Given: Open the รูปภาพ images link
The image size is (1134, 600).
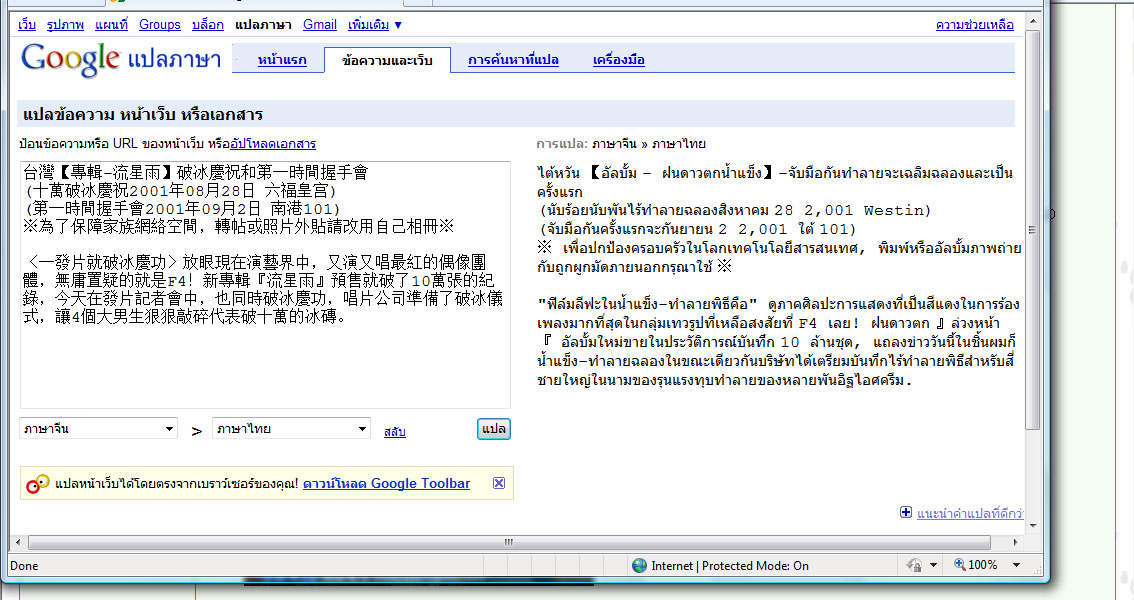Looking at the screenshot, I should coord(65,25).
